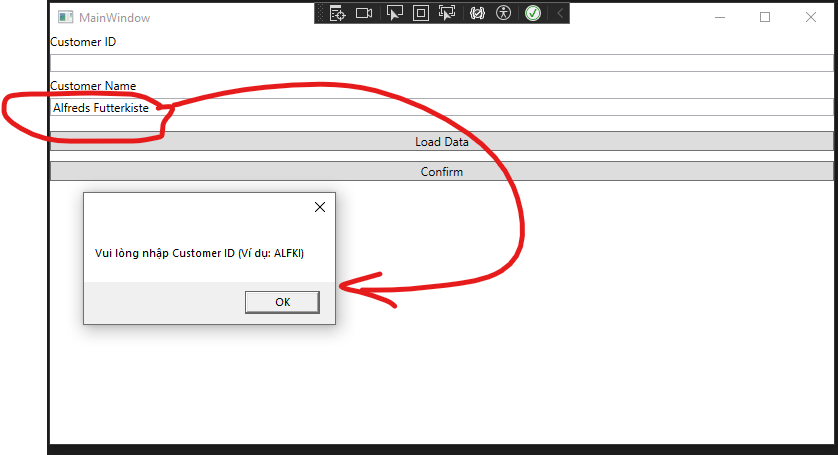
Task: Click the Confirm button
Action: point(441,171)
